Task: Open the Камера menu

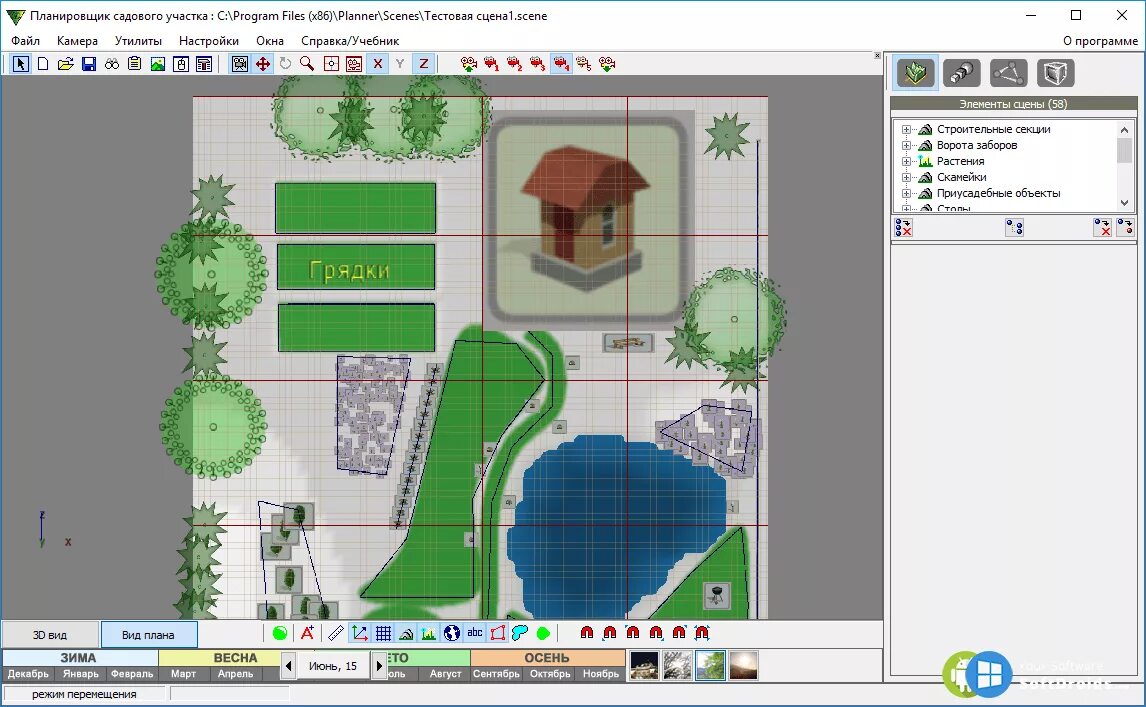Action: 77,41
